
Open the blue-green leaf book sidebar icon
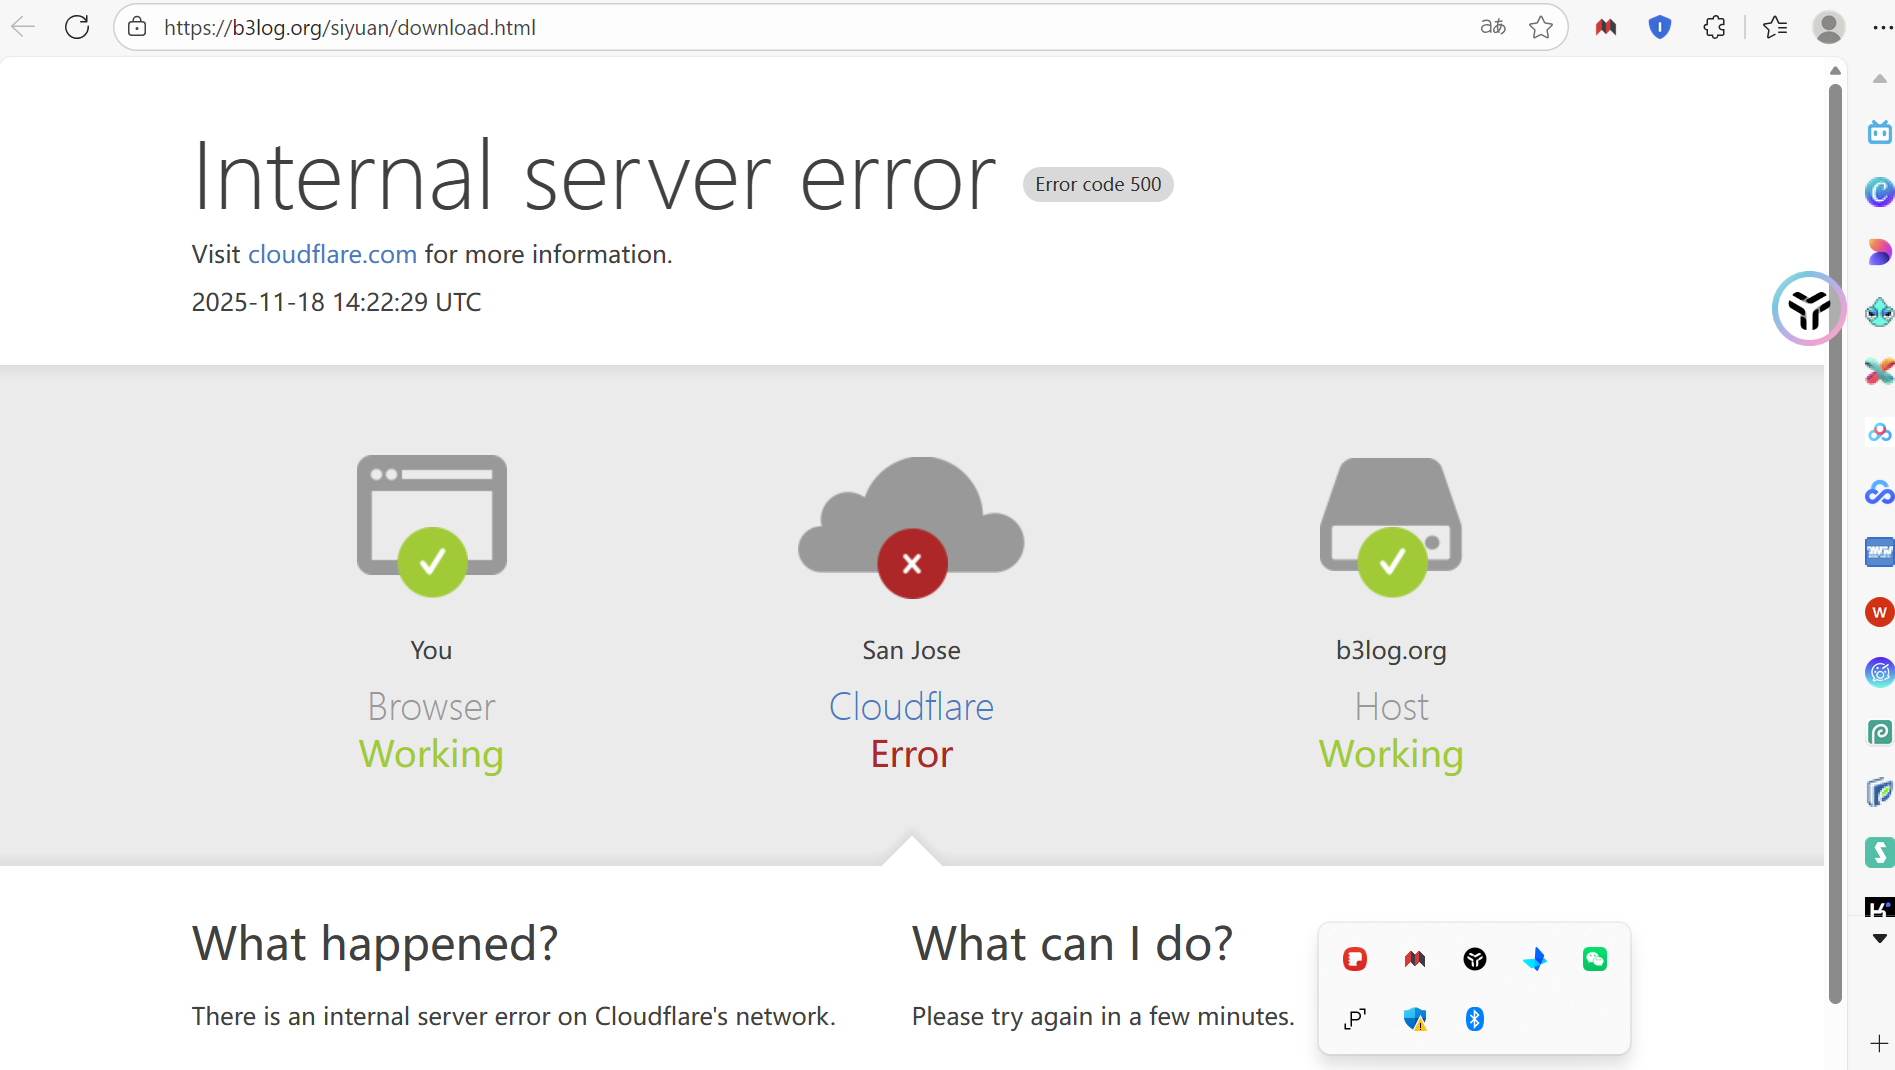point(1880,792)
